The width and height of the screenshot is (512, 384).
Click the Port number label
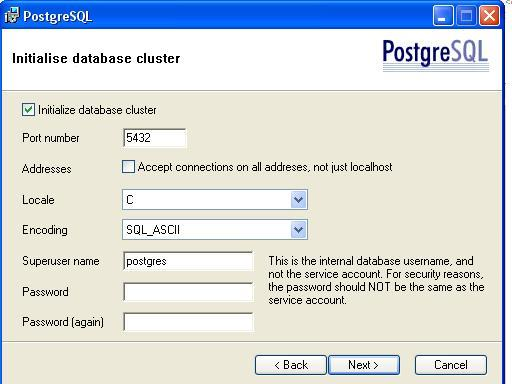[51, 138]
